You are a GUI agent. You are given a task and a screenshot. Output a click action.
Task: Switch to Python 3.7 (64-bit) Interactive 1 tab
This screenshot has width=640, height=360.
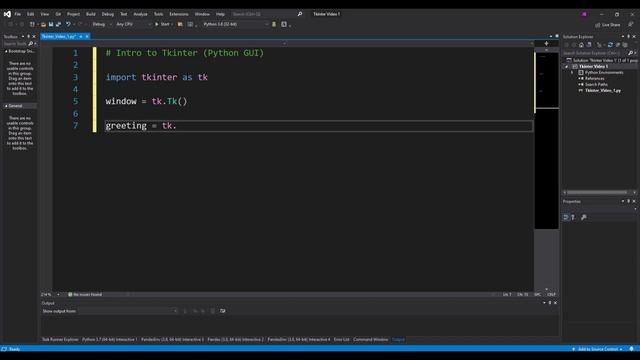(109, 339)
